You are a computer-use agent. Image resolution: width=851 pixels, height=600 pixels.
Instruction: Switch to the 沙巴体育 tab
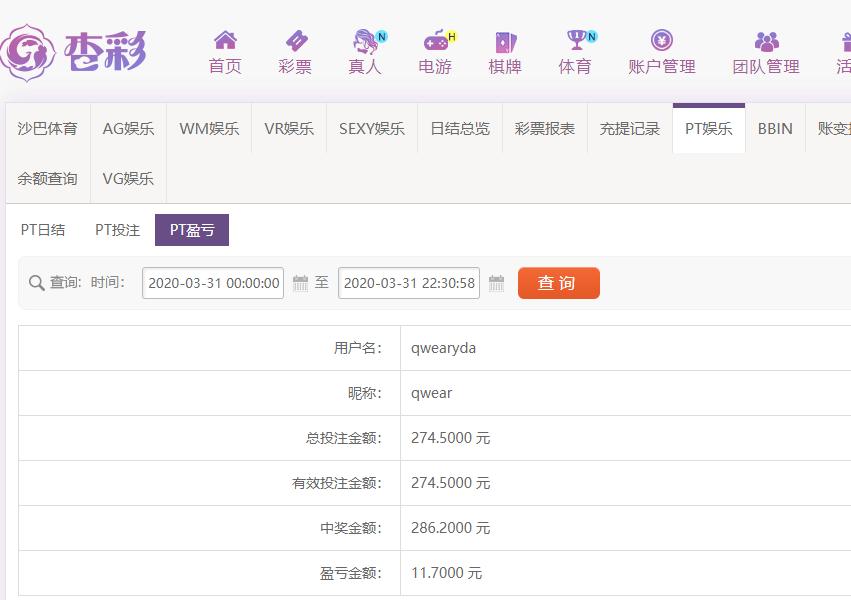pyautogui.click(x=47, y=129)
